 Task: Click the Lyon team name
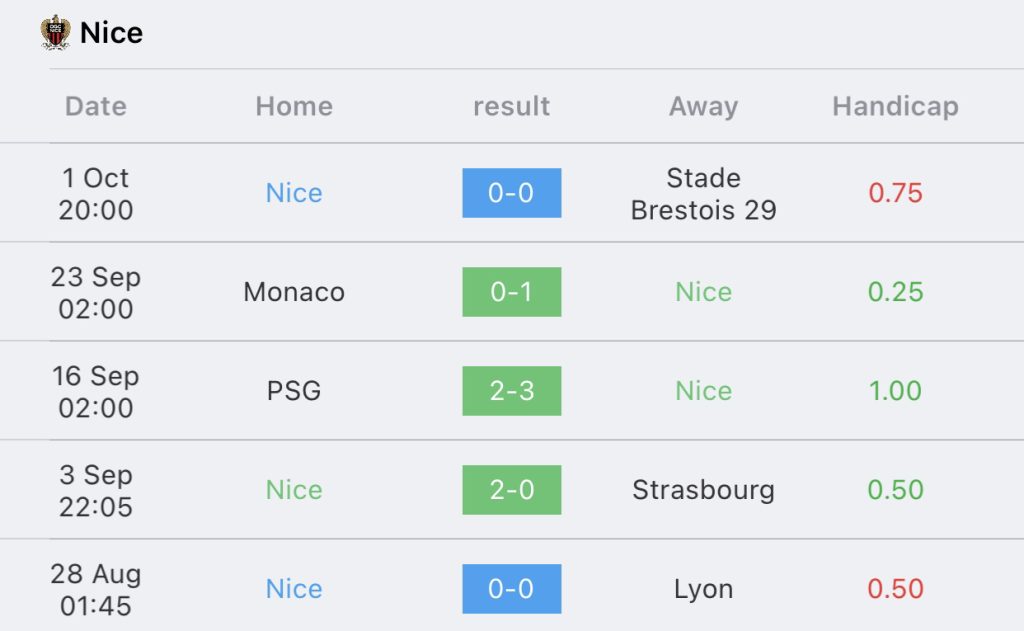703,589
